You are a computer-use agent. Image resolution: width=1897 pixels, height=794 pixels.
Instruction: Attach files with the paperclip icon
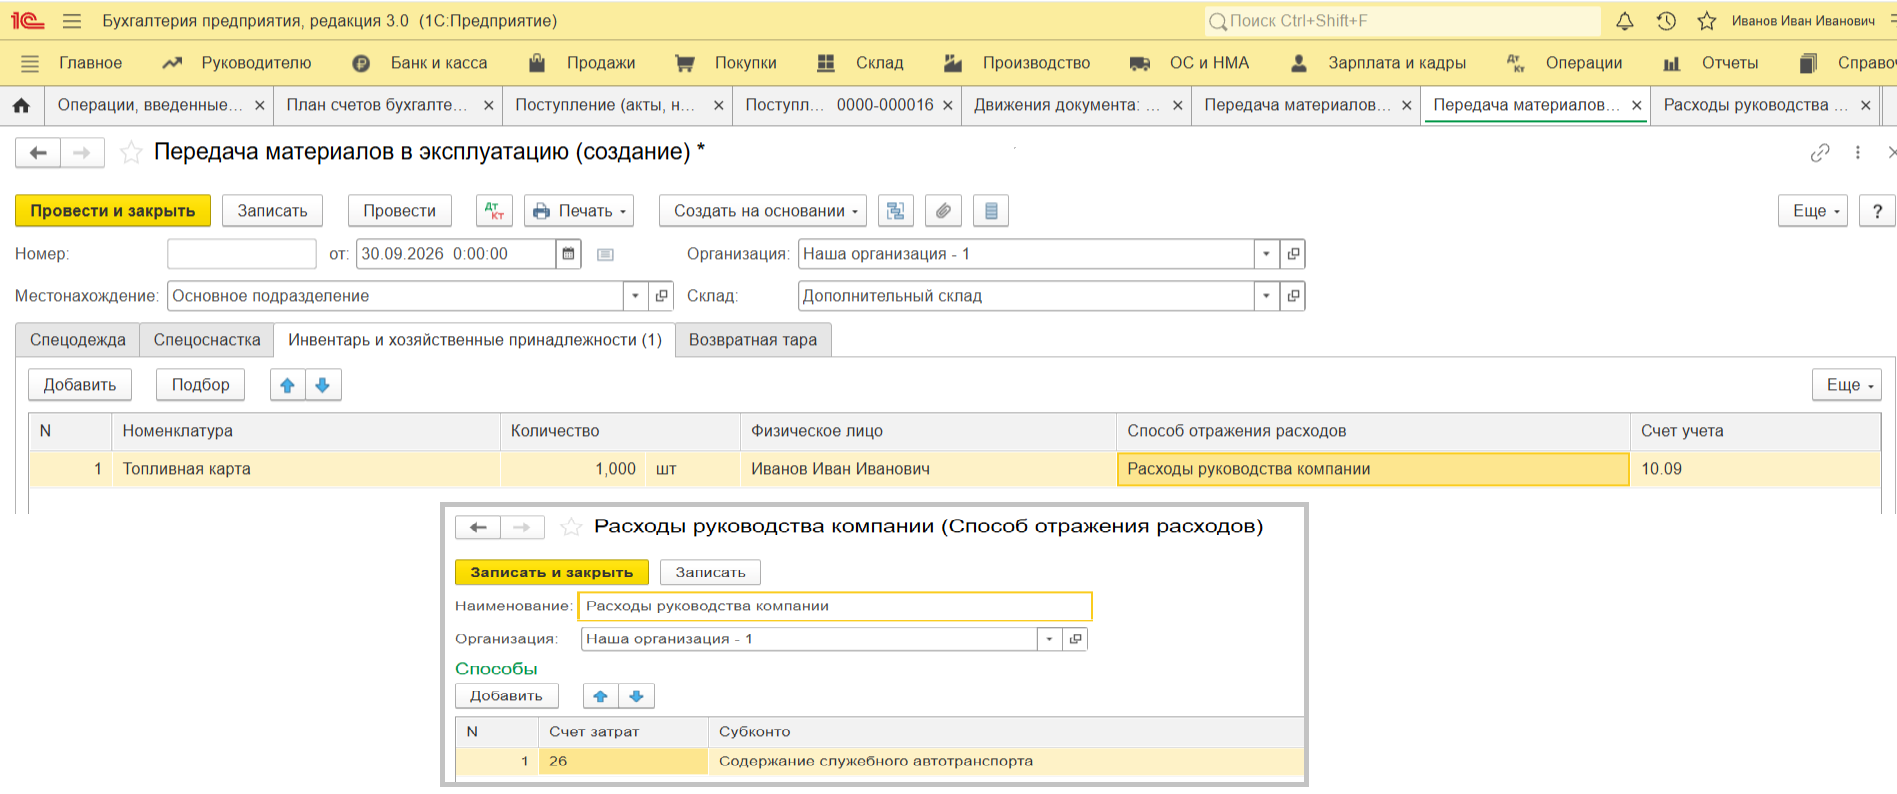click(943, 211)
